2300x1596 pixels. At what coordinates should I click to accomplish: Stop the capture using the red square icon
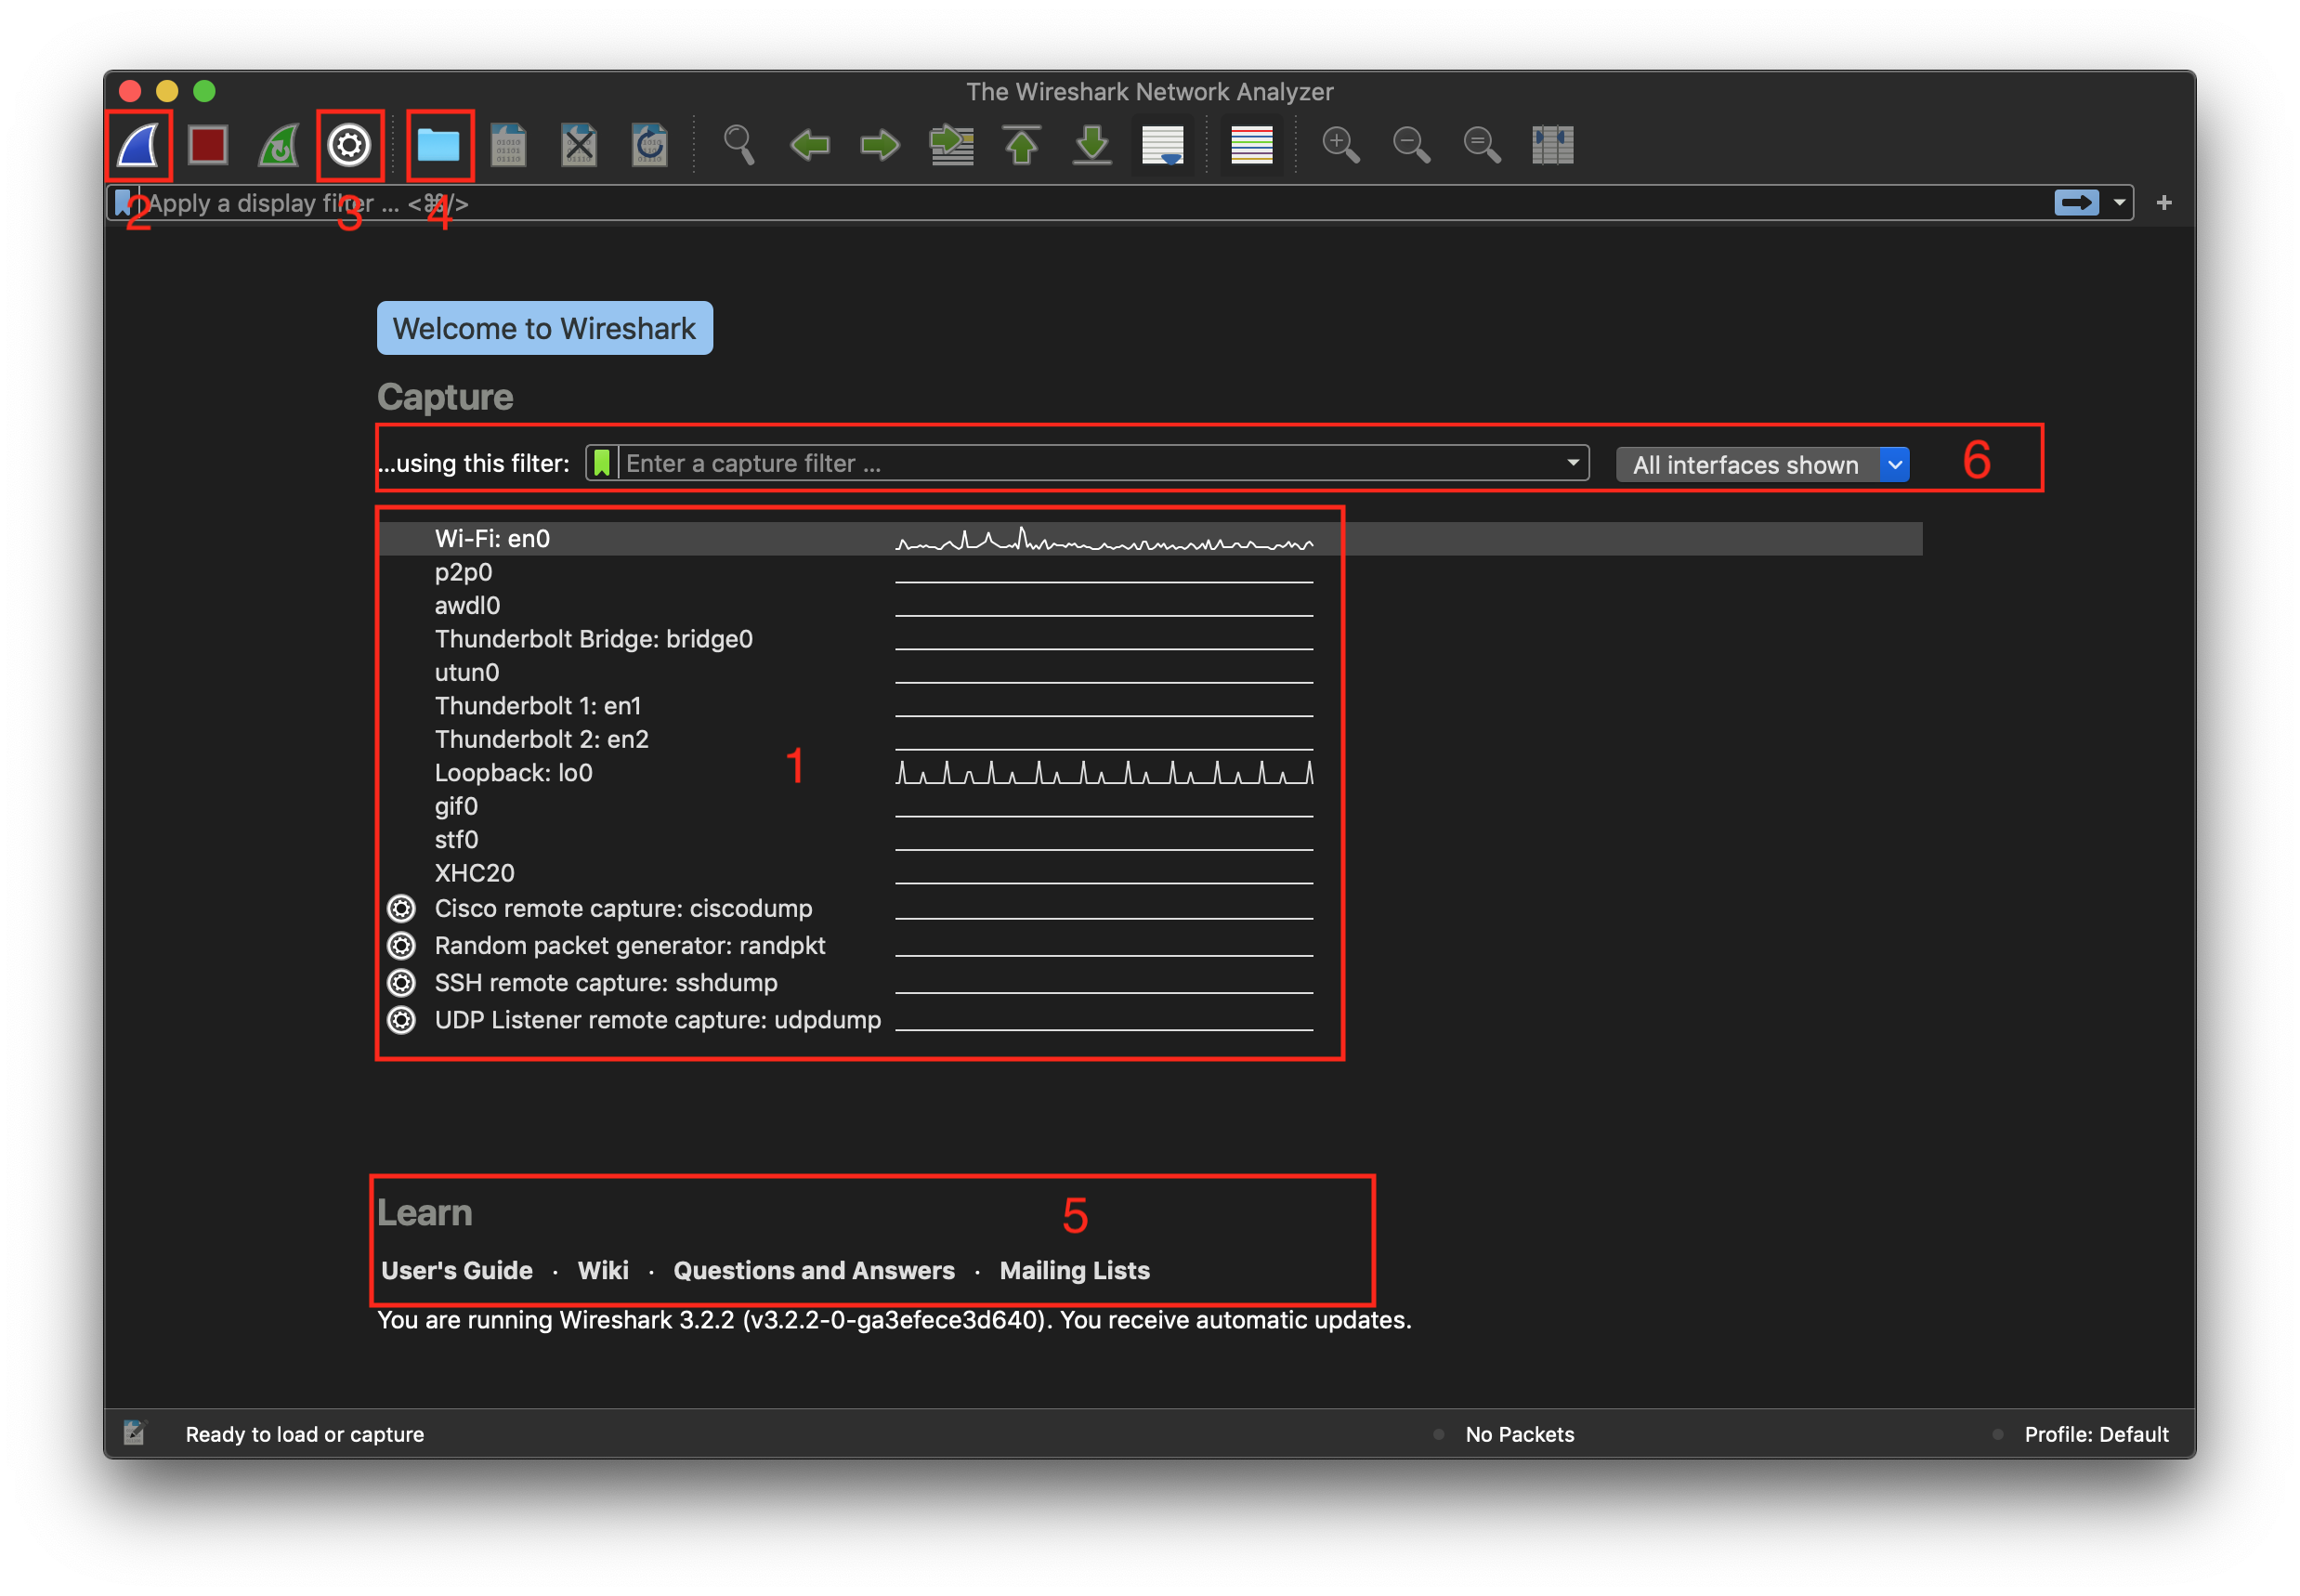[208, 145]
